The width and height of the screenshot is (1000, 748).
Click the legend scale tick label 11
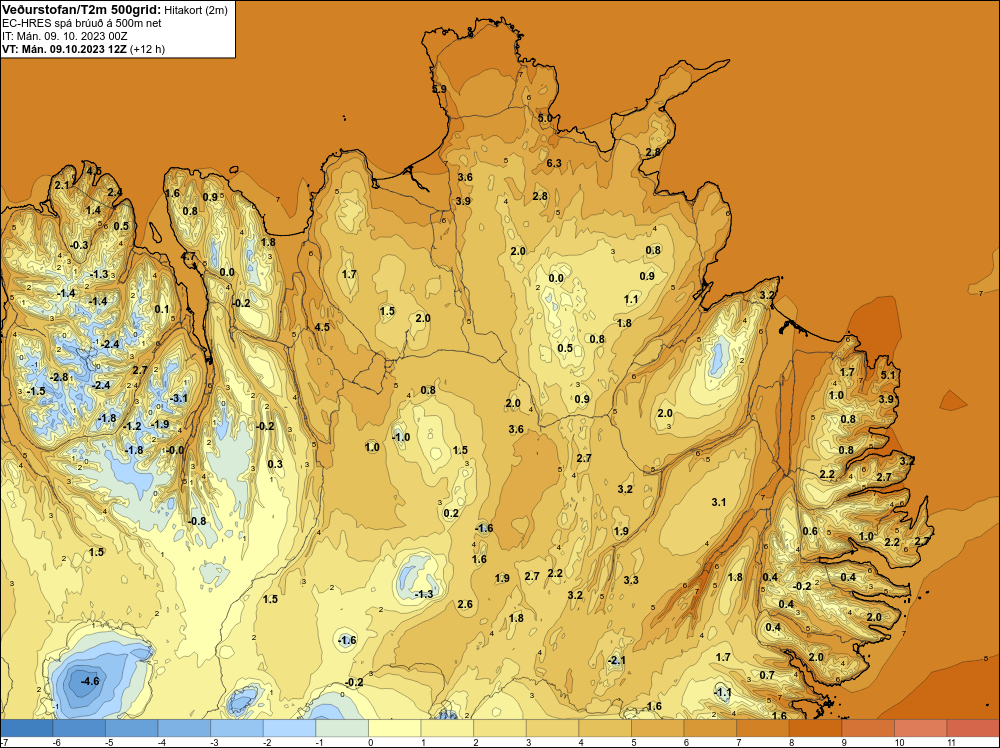click(x=951, y=742)
